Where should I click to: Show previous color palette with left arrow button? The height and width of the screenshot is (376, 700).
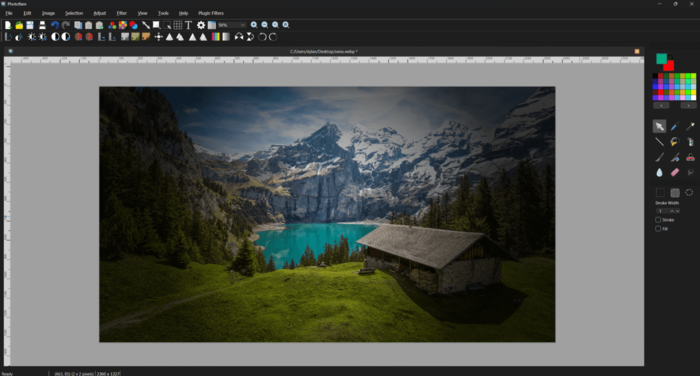click(661, 105)
